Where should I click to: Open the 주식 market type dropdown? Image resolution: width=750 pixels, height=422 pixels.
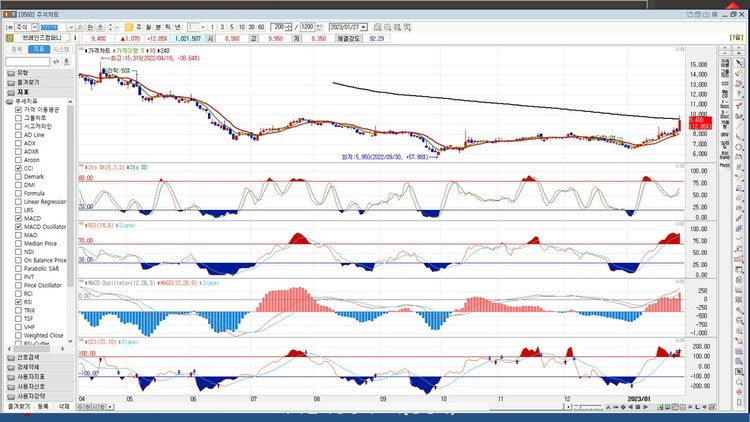pyautogui.click(x=34, y=27)
